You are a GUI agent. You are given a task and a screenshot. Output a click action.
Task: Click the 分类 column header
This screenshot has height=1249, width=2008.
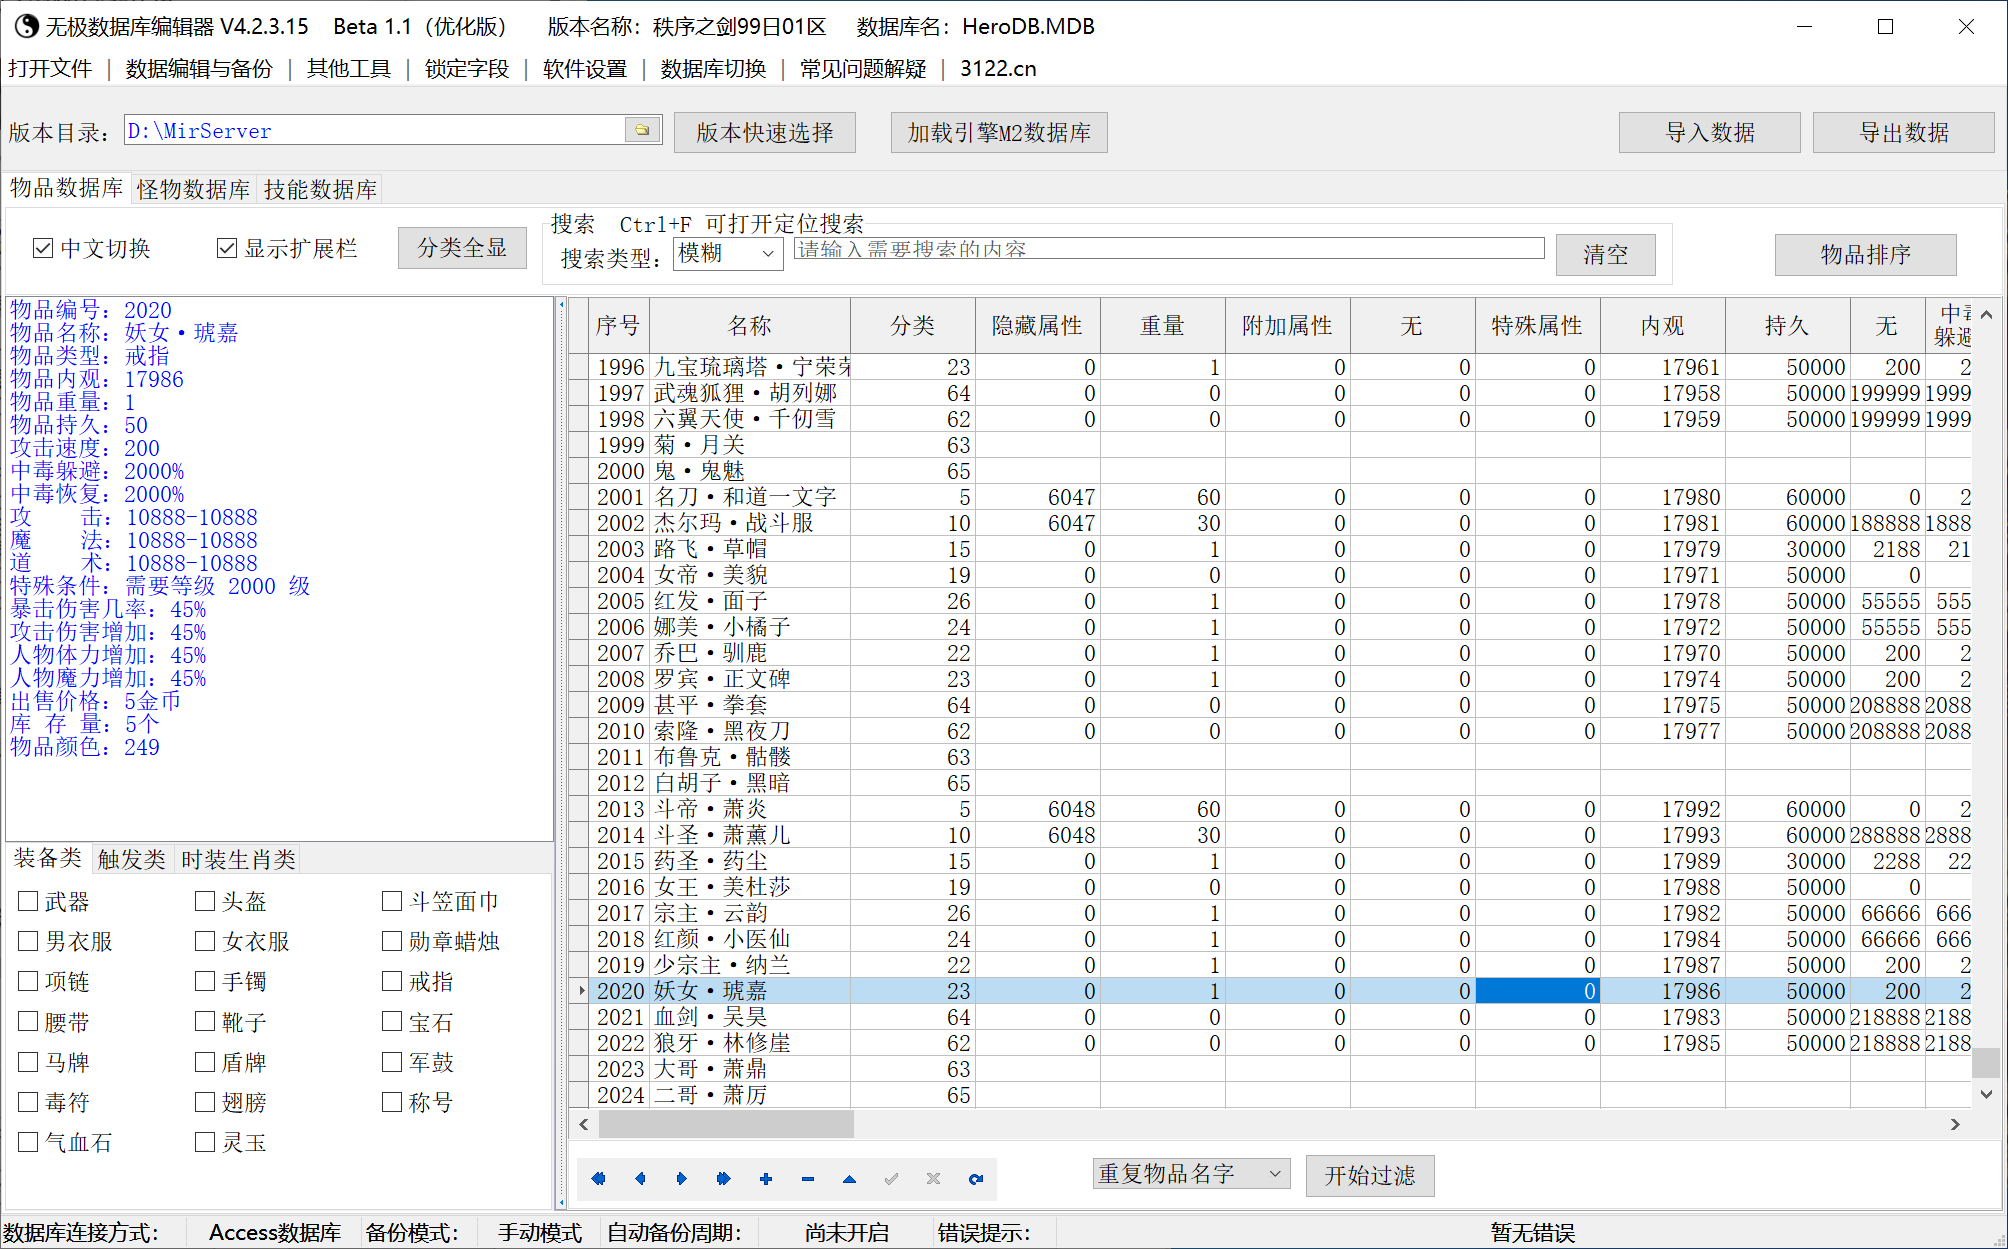(912, 325)
